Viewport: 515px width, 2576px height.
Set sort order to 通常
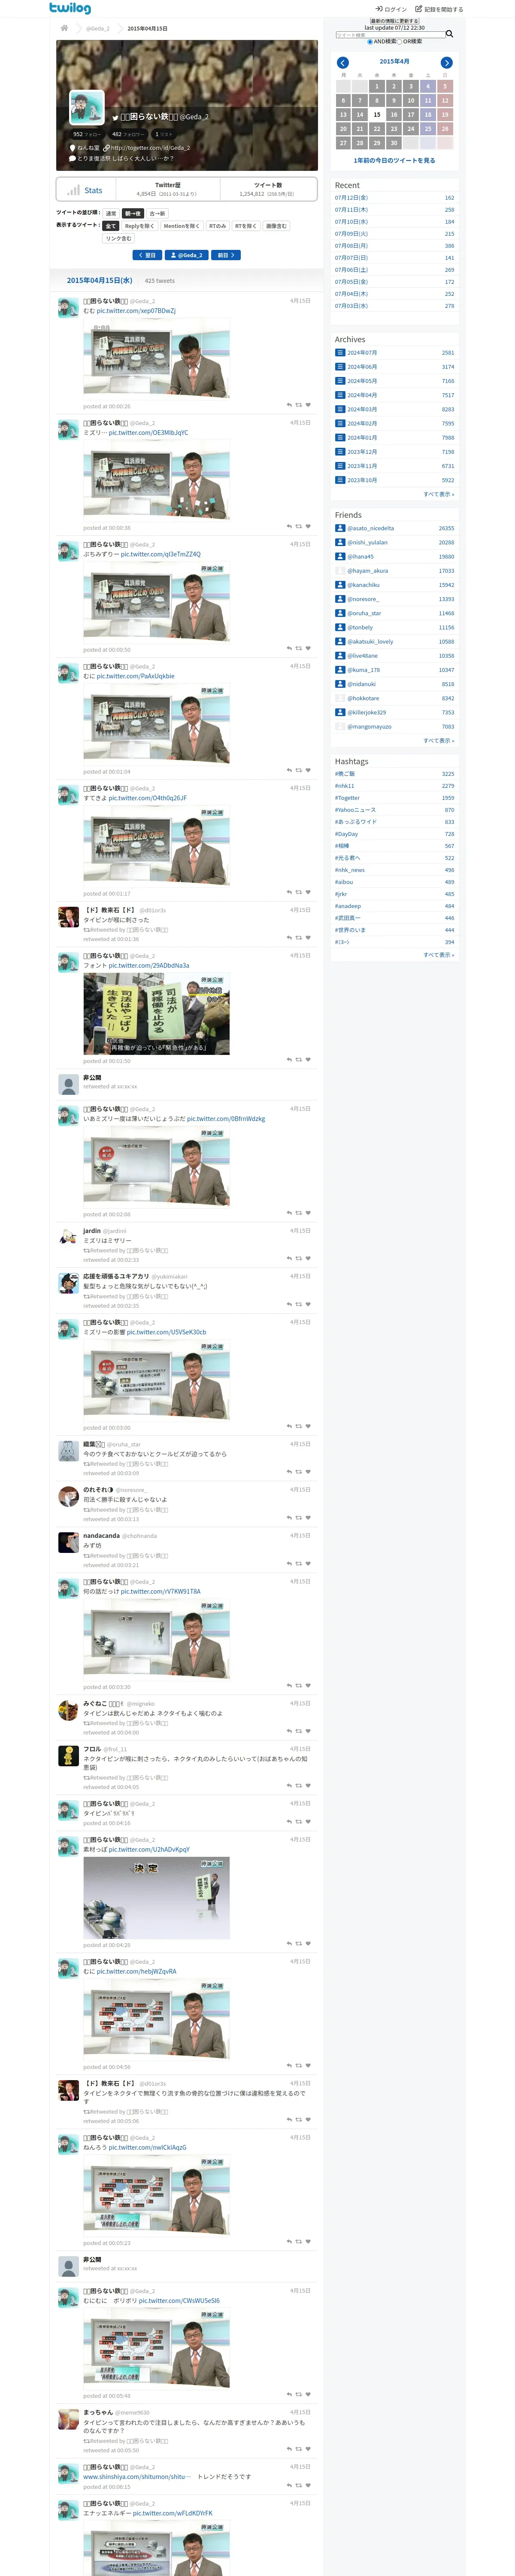(111, 214)
